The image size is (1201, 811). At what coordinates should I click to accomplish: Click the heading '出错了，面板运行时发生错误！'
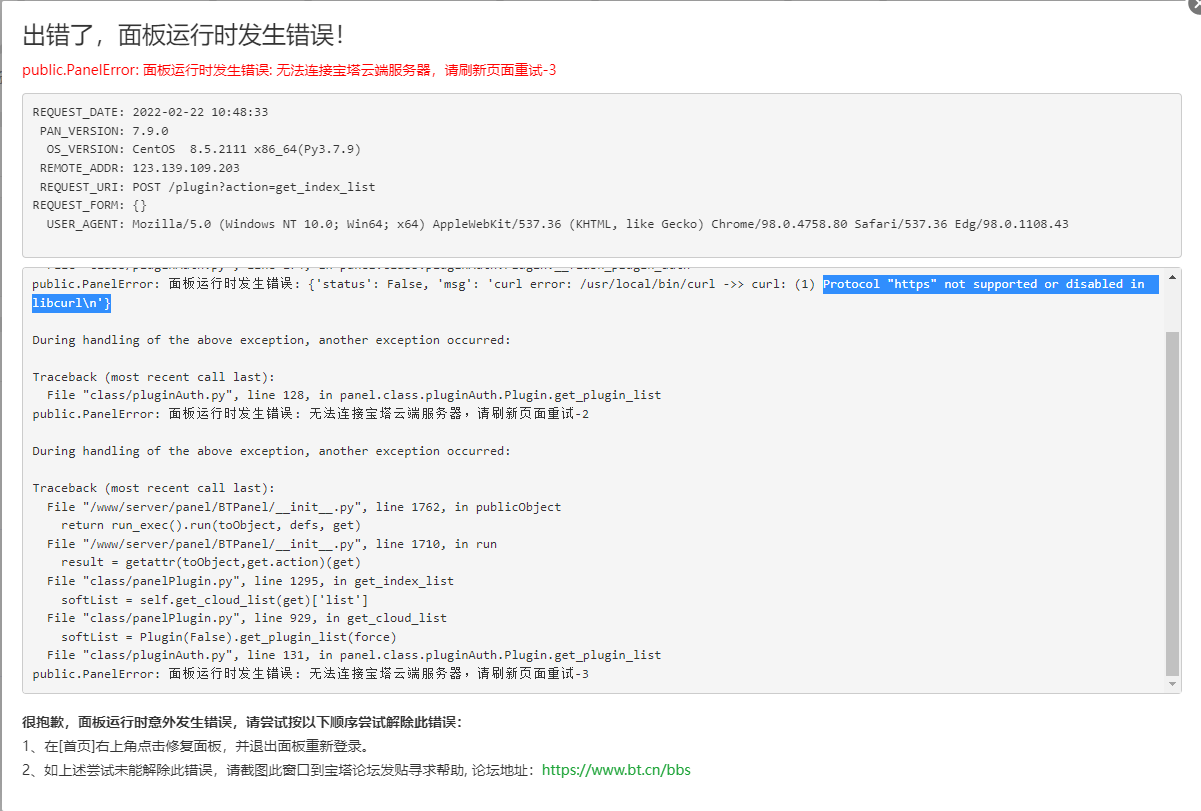click(x=185, y=35)
